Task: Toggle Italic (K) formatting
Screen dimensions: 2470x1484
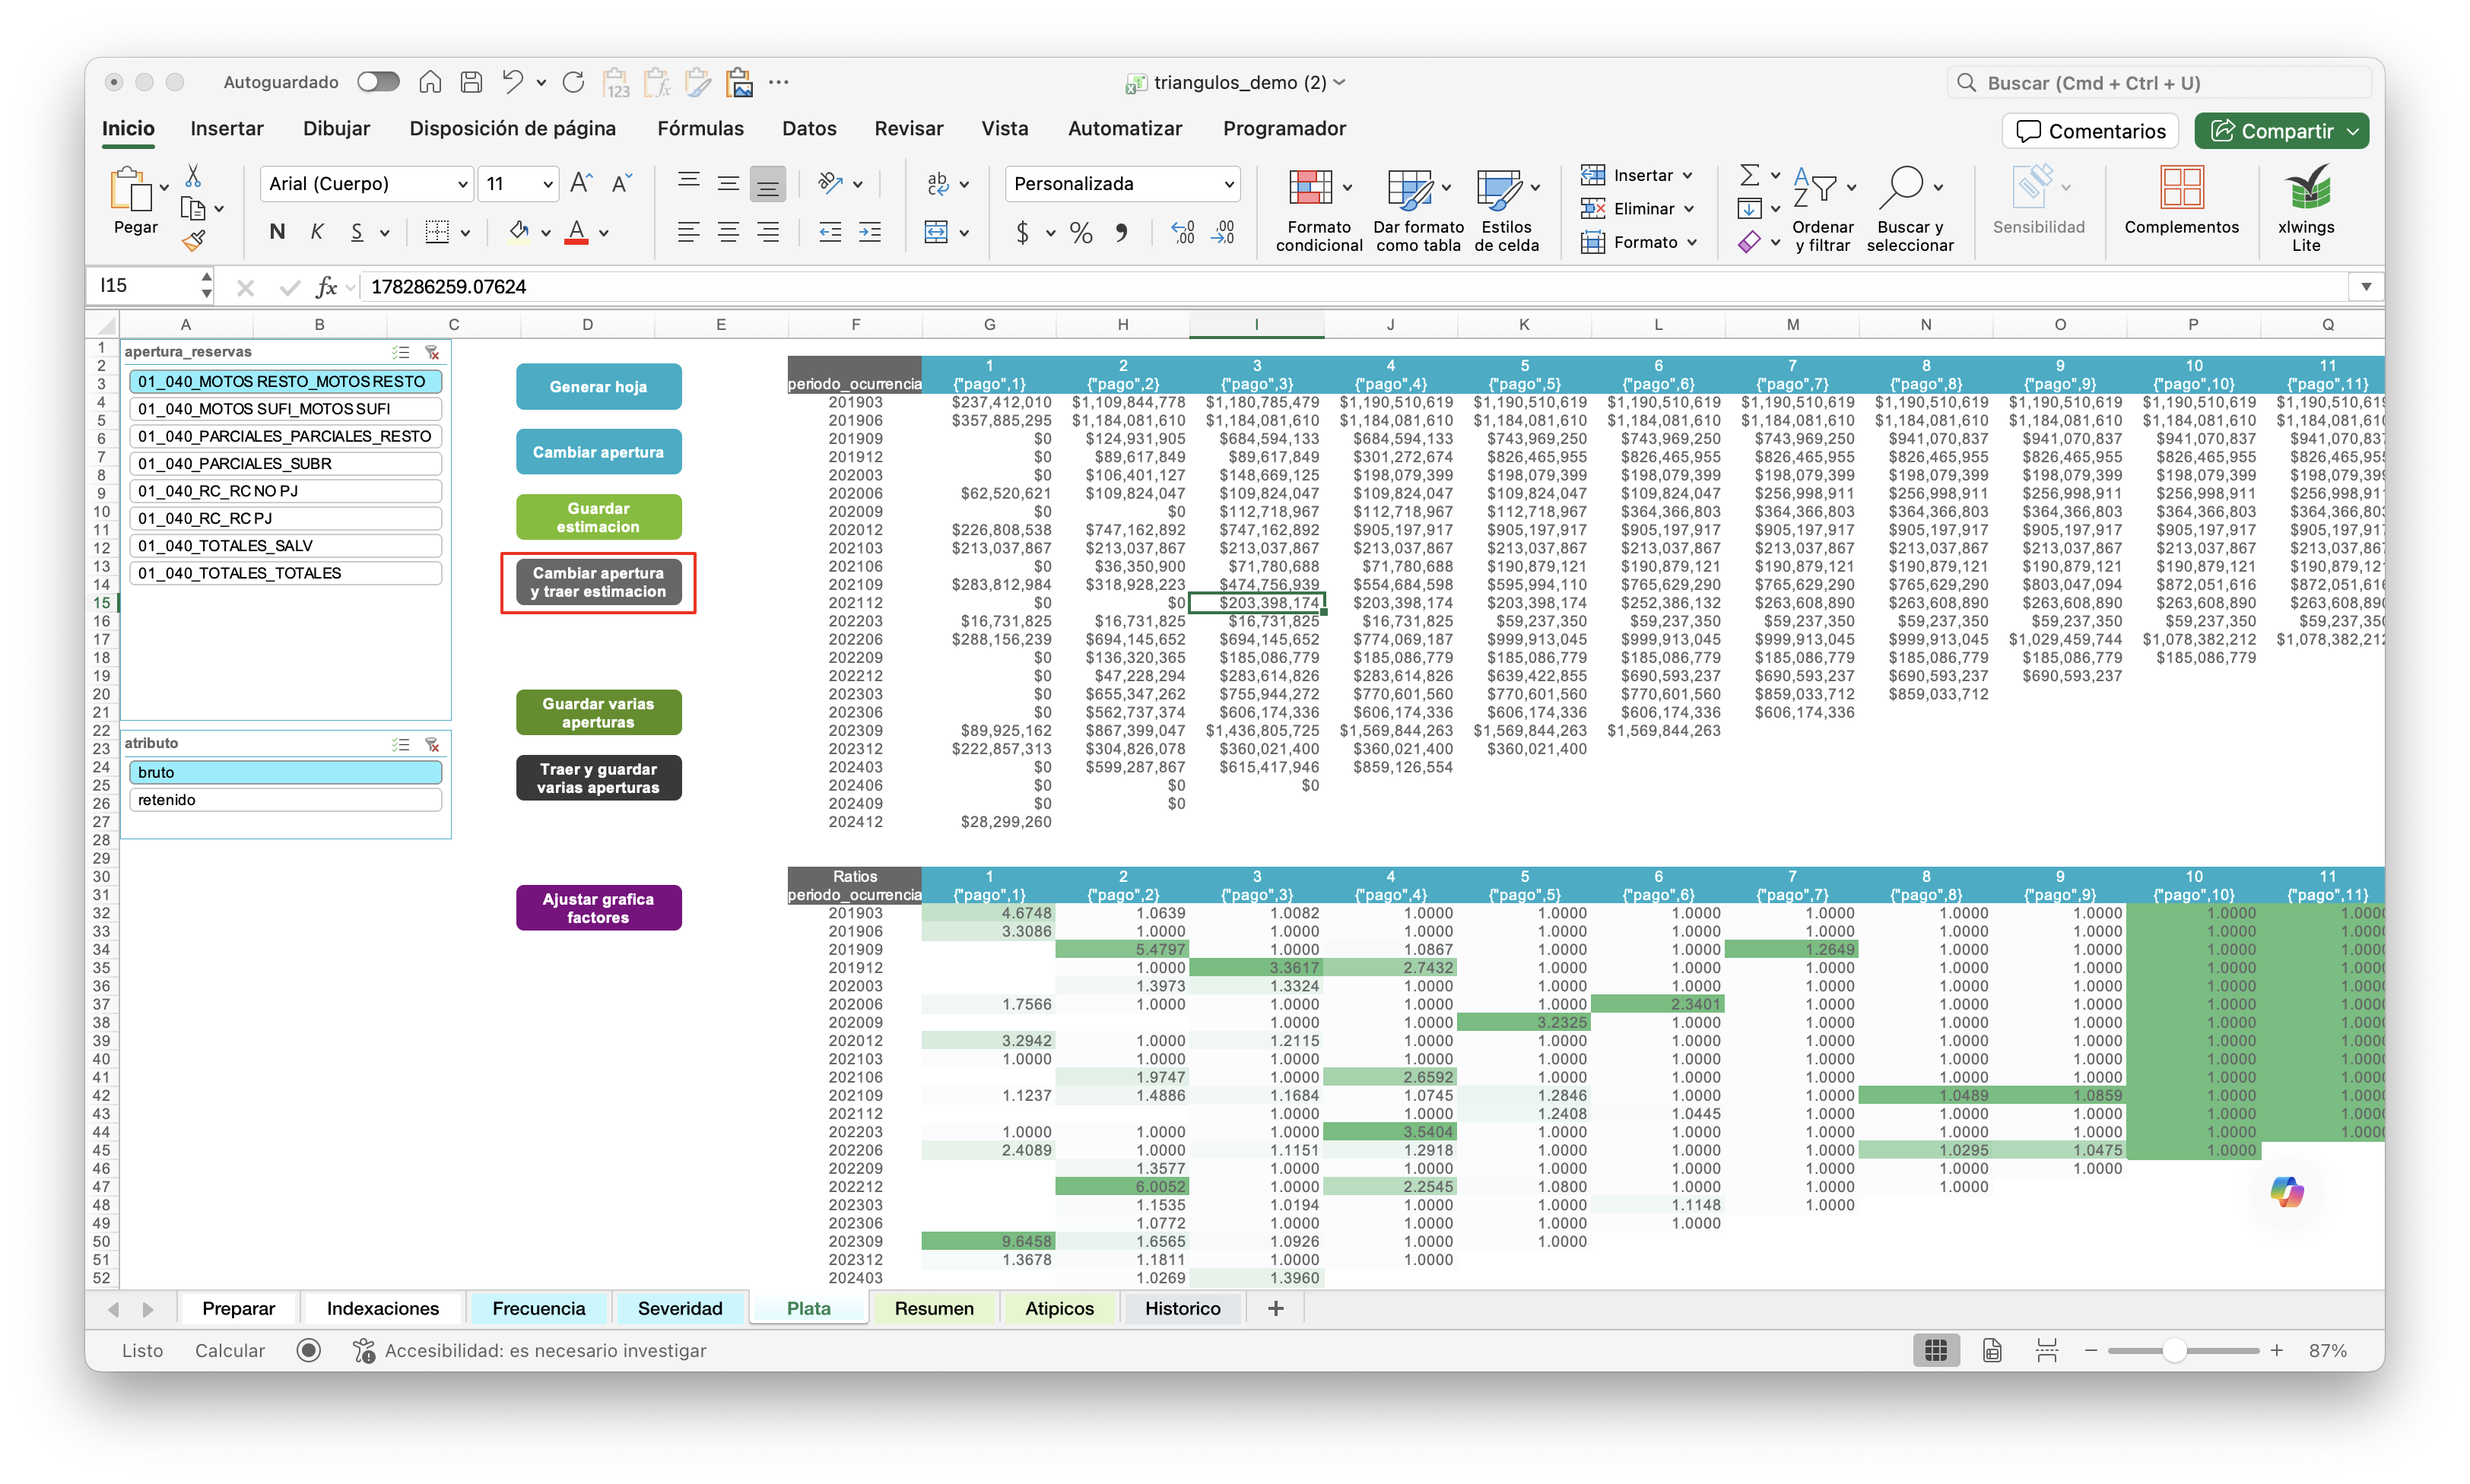Action: [317, 232]
